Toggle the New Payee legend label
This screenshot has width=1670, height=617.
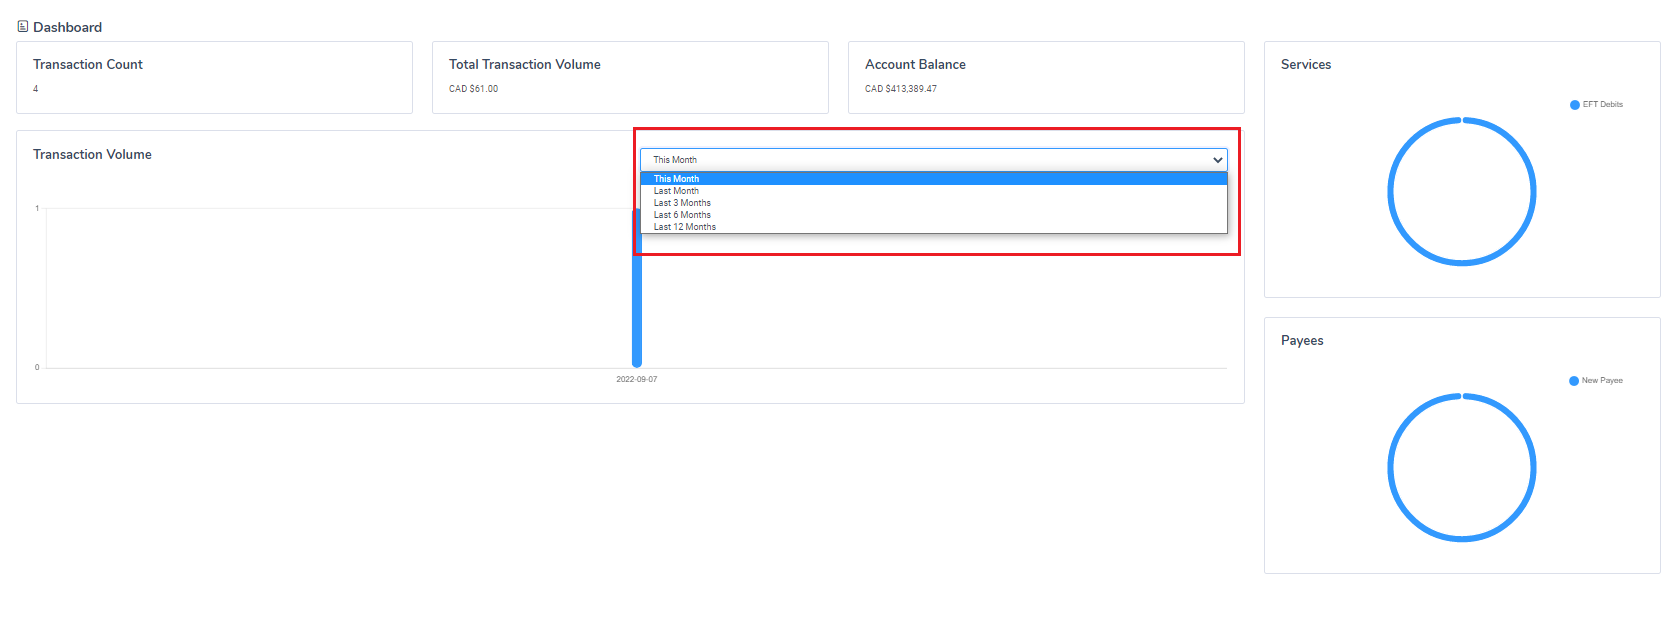pyautogui.click(x=1602, y=381)
